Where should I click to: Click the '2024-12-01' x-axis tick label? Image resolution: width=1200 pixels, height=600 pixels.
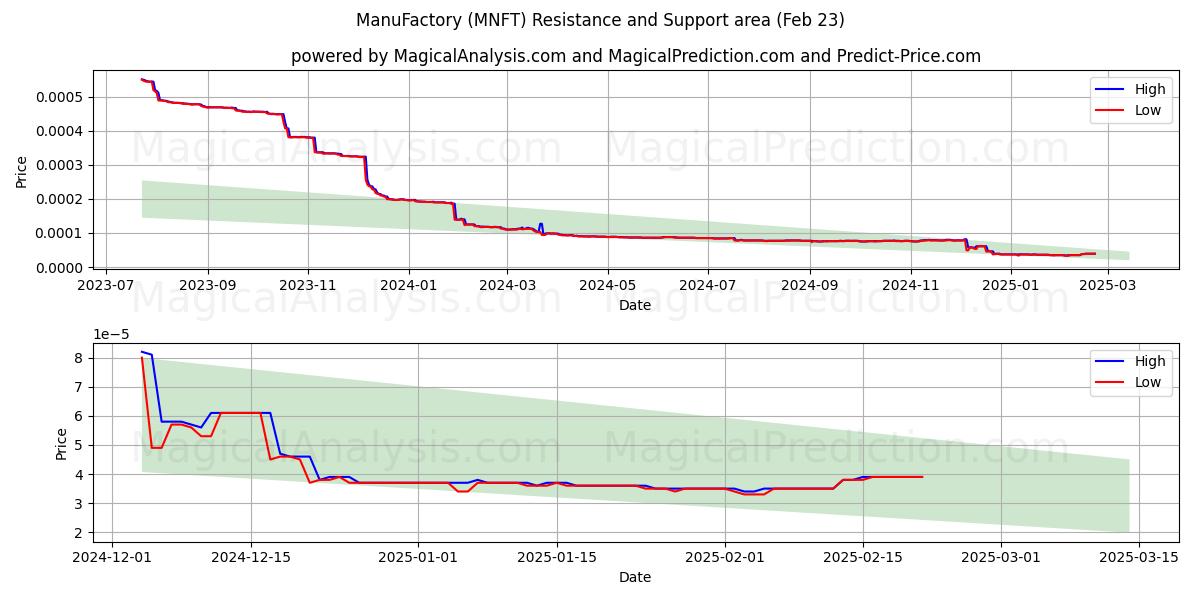click(112, 558)
